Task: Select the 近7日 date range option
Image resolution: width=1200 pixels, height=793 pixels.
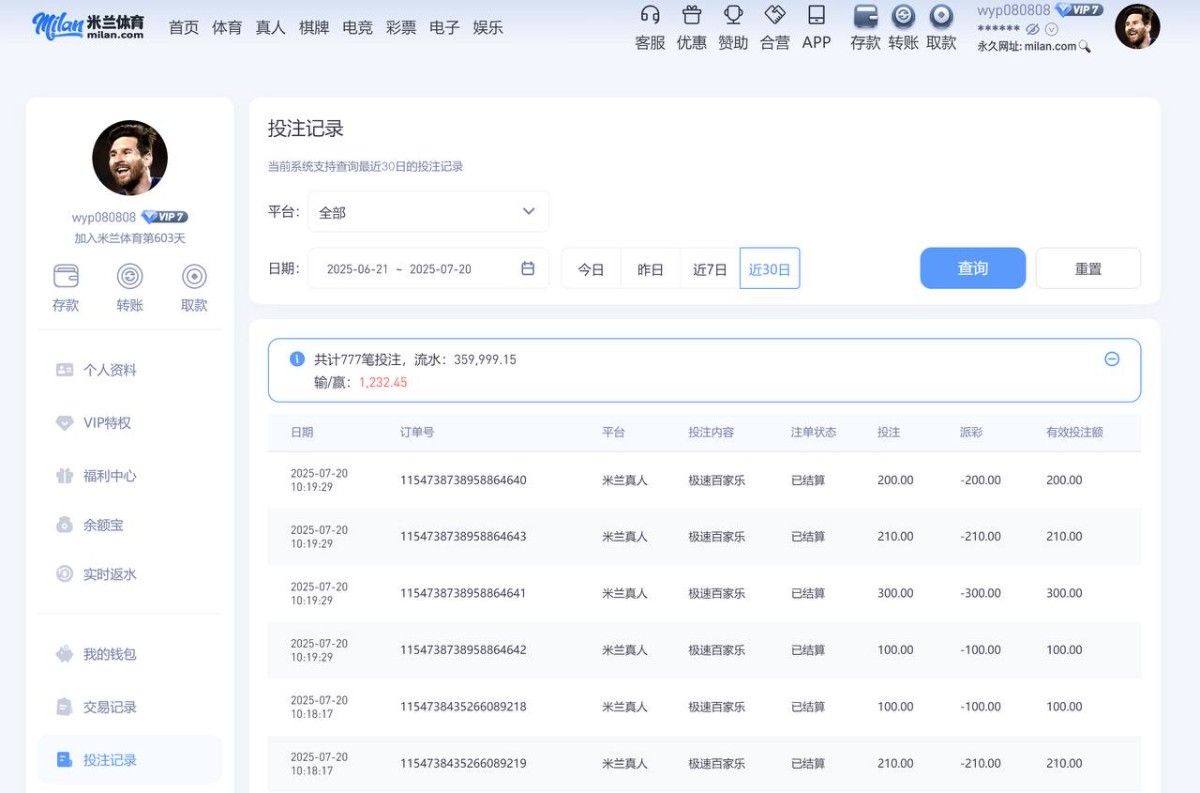Action: click(x=710, y=269)
